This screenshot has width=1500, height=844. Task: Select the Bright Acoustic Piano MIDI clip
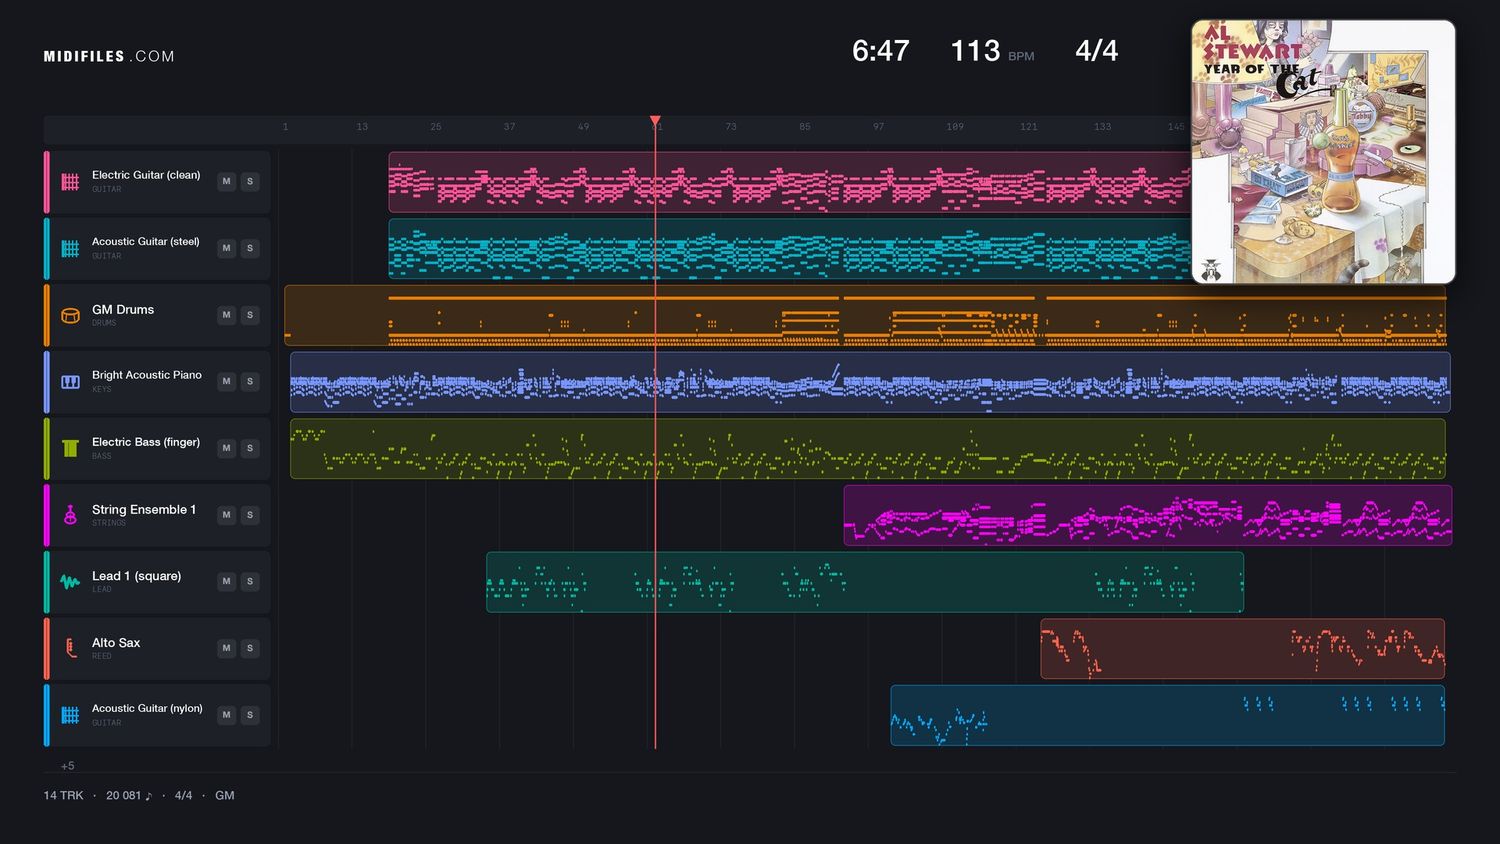870,382
